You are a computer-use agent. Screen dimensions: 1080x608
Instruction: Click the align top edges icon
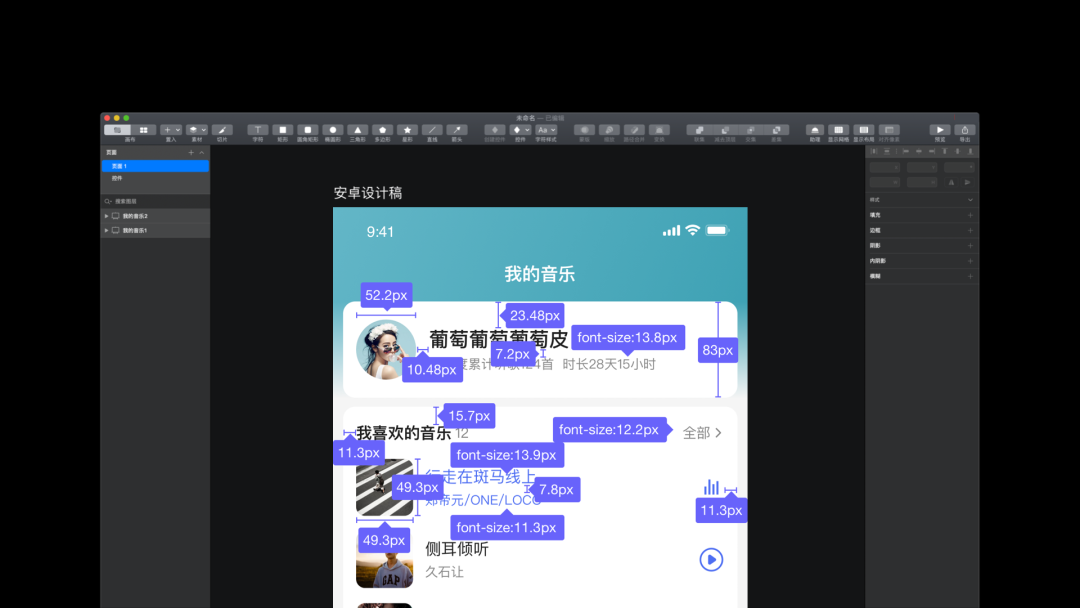[x=945, y=151]
